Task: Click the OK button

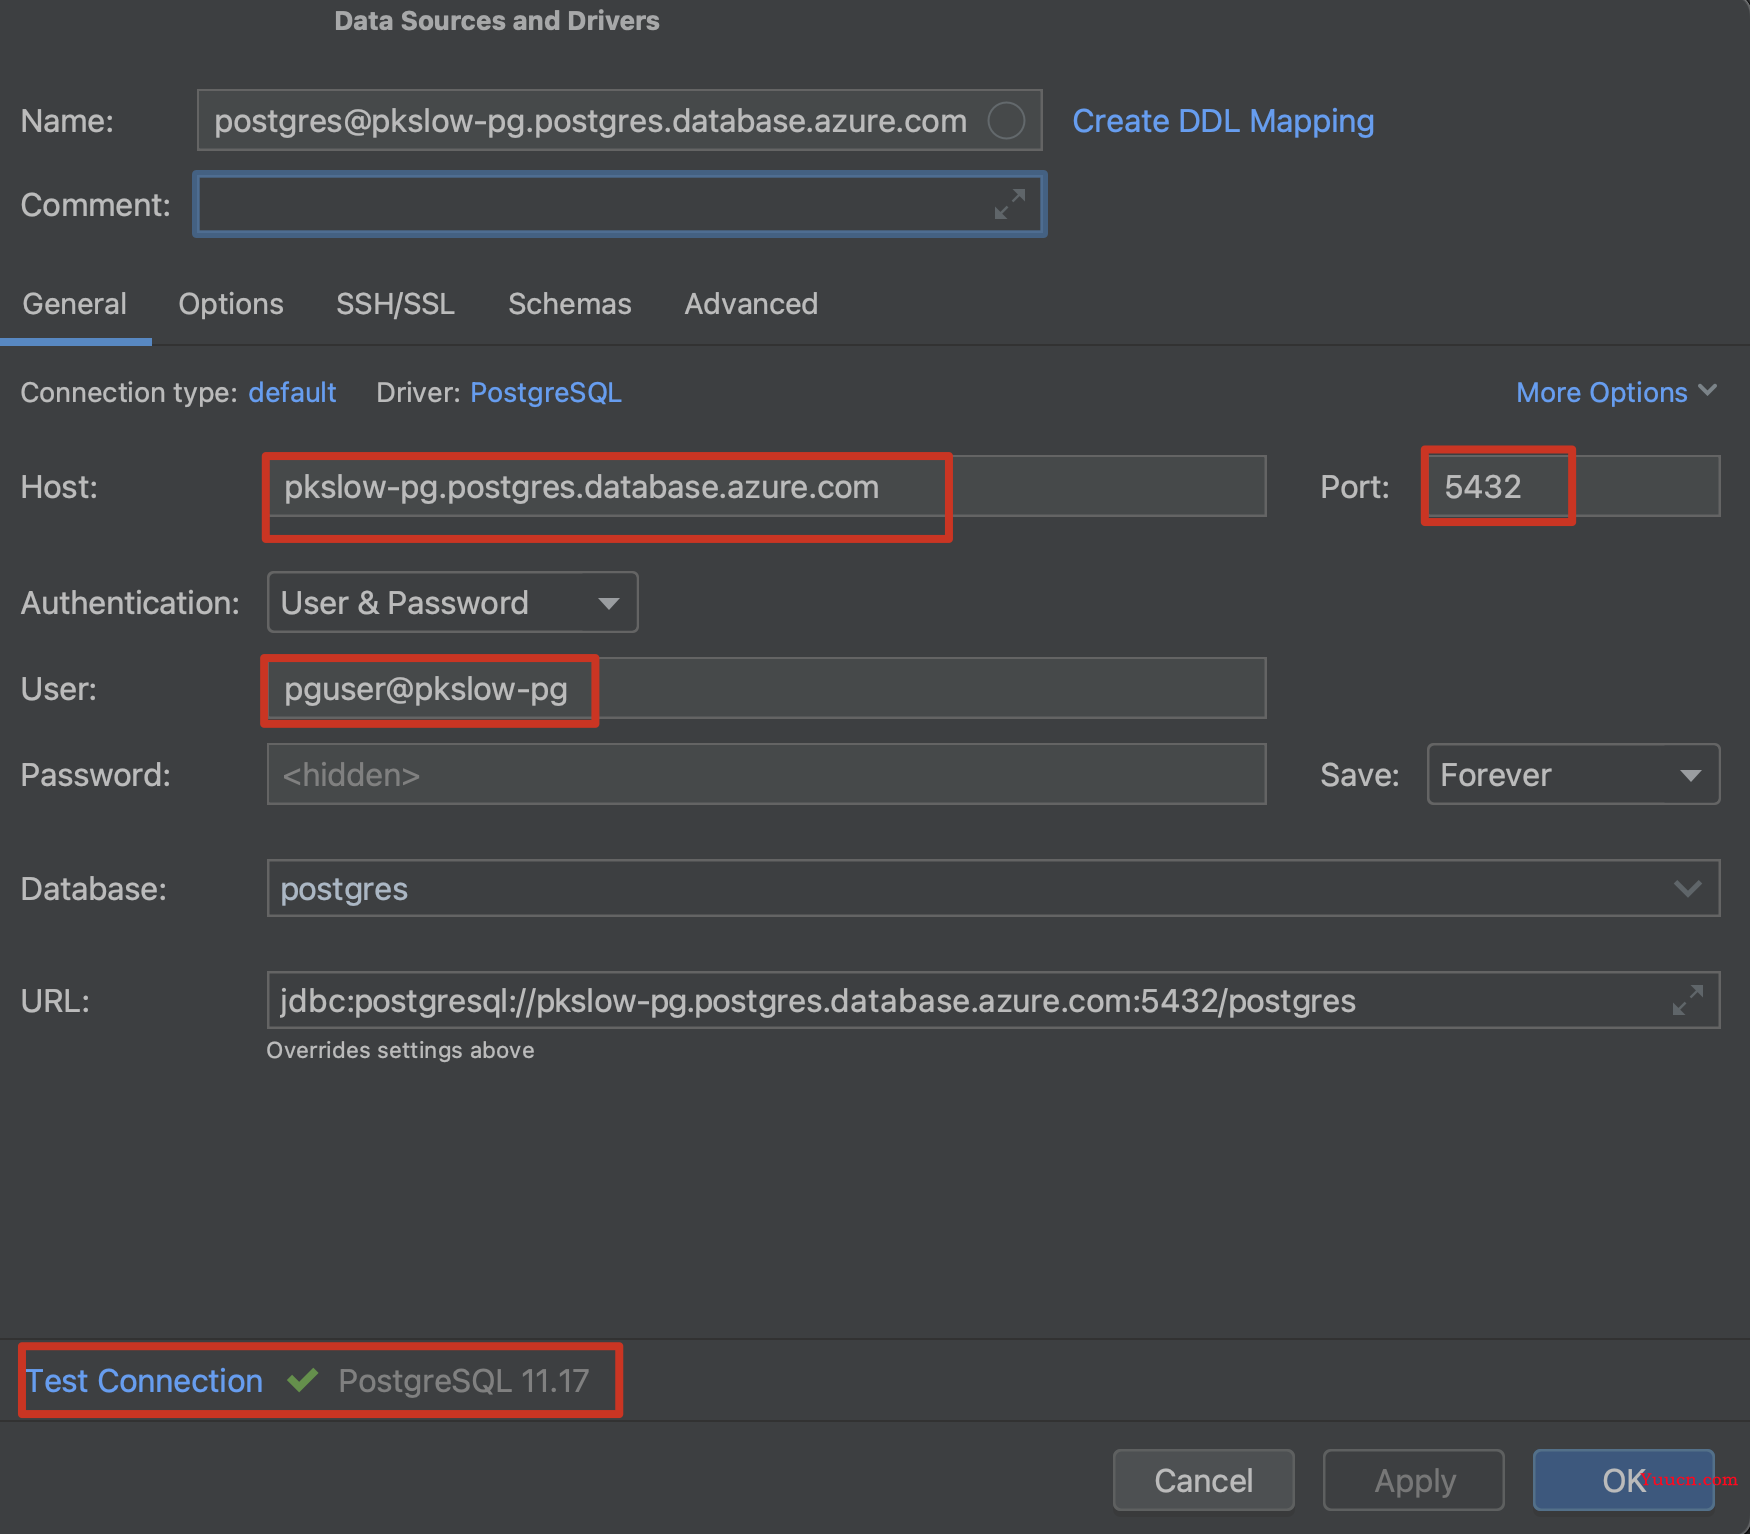Action: click(1624, 1480)
